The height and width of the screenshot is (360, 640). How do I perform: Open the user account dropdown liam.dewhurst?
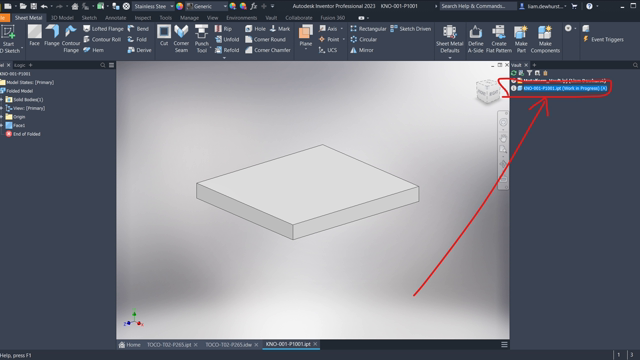(544, 6)
